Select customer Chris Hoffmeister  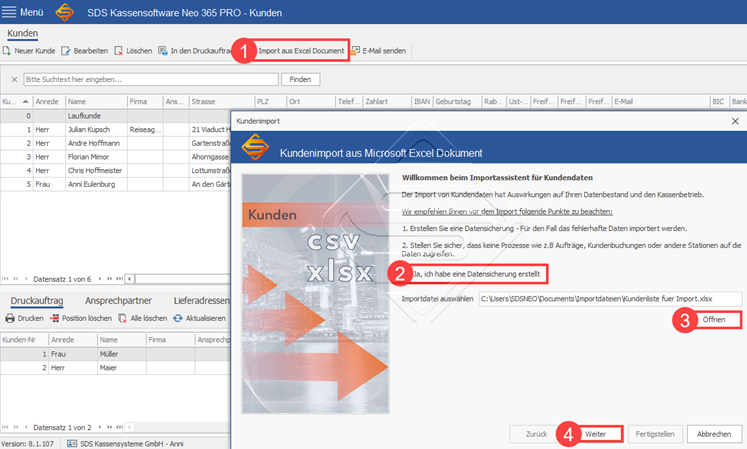pos(115,170)
